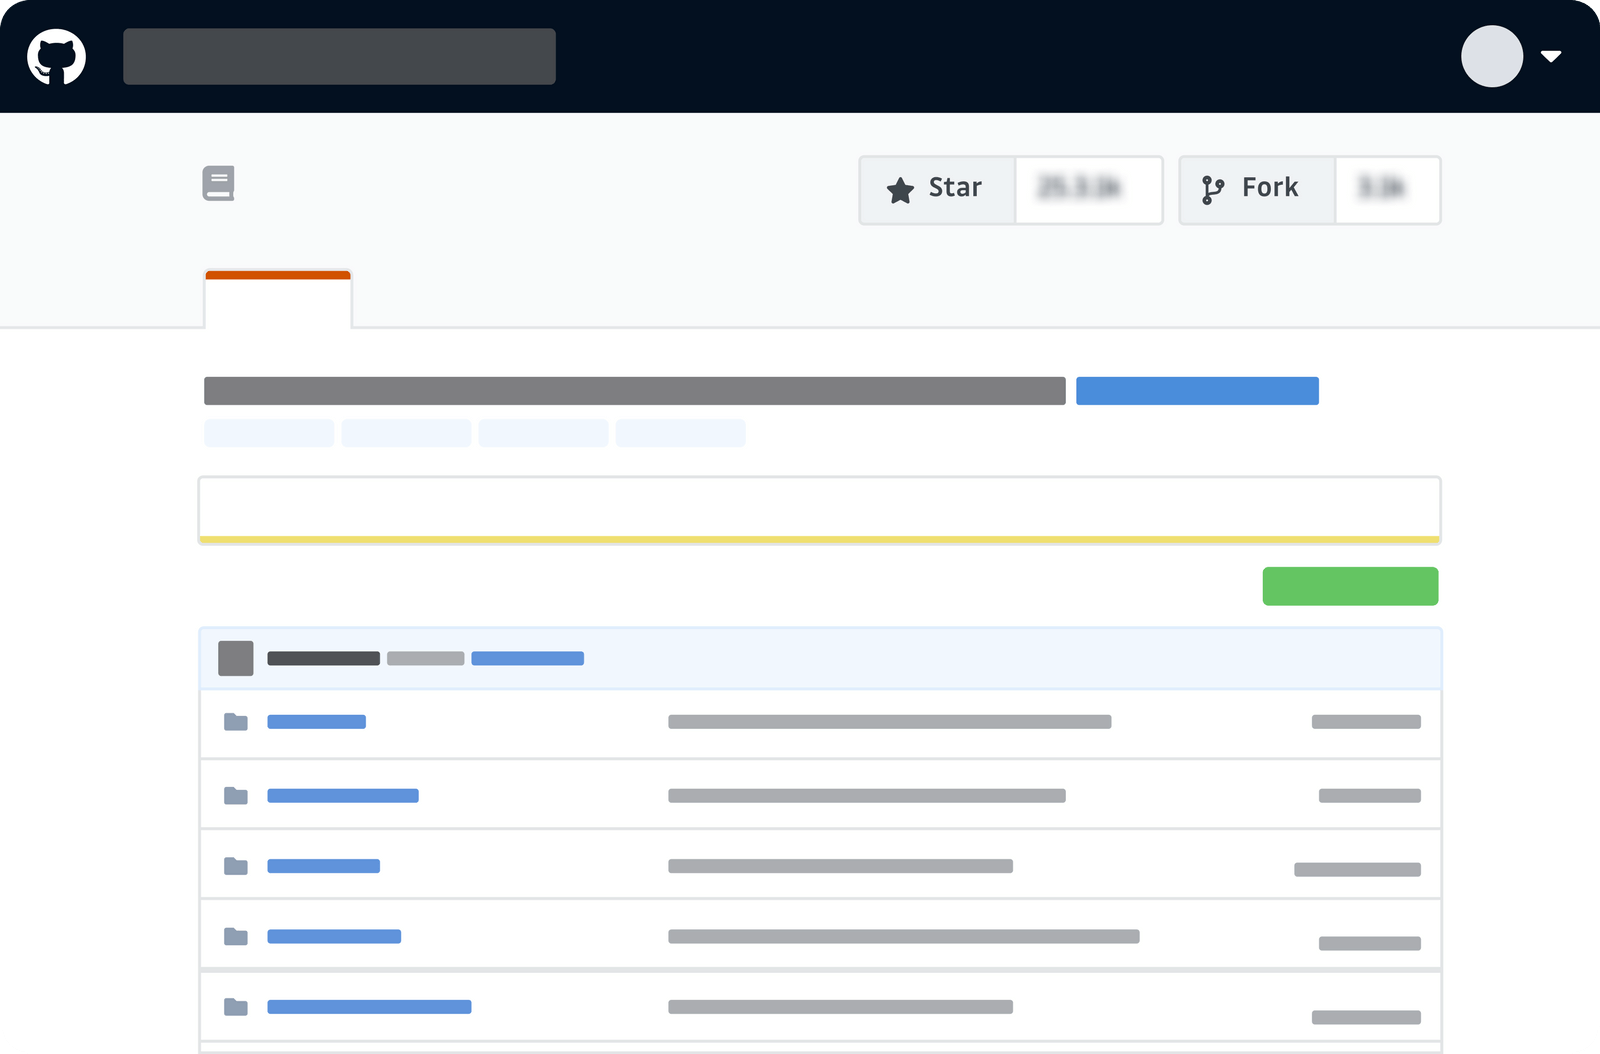Screen dimensions: 1600x1054
Task: Open the first folder in the file list
Action: (x=316, y=721)
